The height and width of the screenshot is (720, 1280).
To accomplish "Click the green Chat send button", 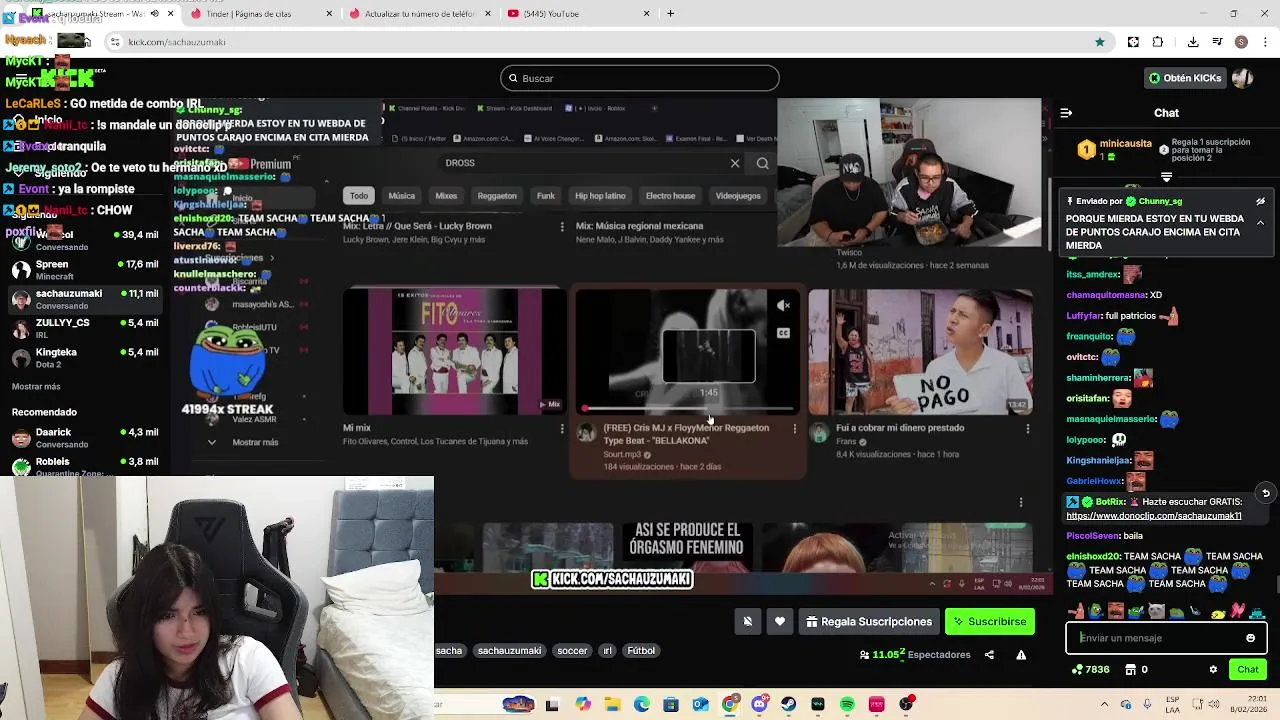I will click(1248, 670).
